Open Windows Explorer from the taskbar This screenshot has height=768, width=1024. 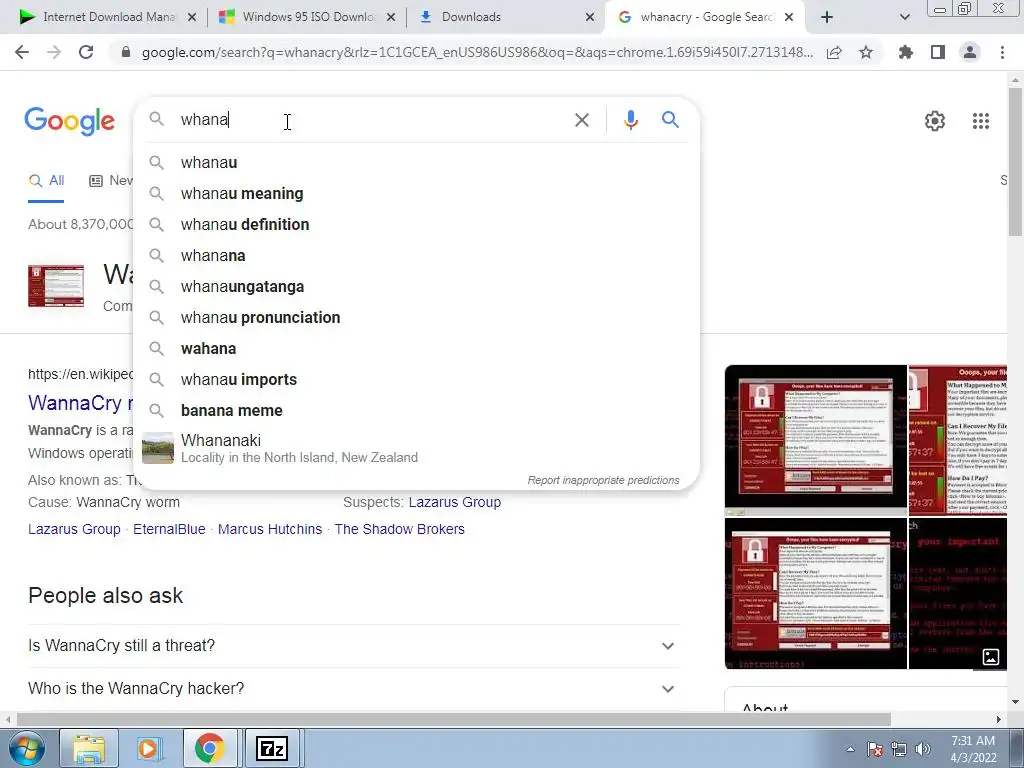89,748
